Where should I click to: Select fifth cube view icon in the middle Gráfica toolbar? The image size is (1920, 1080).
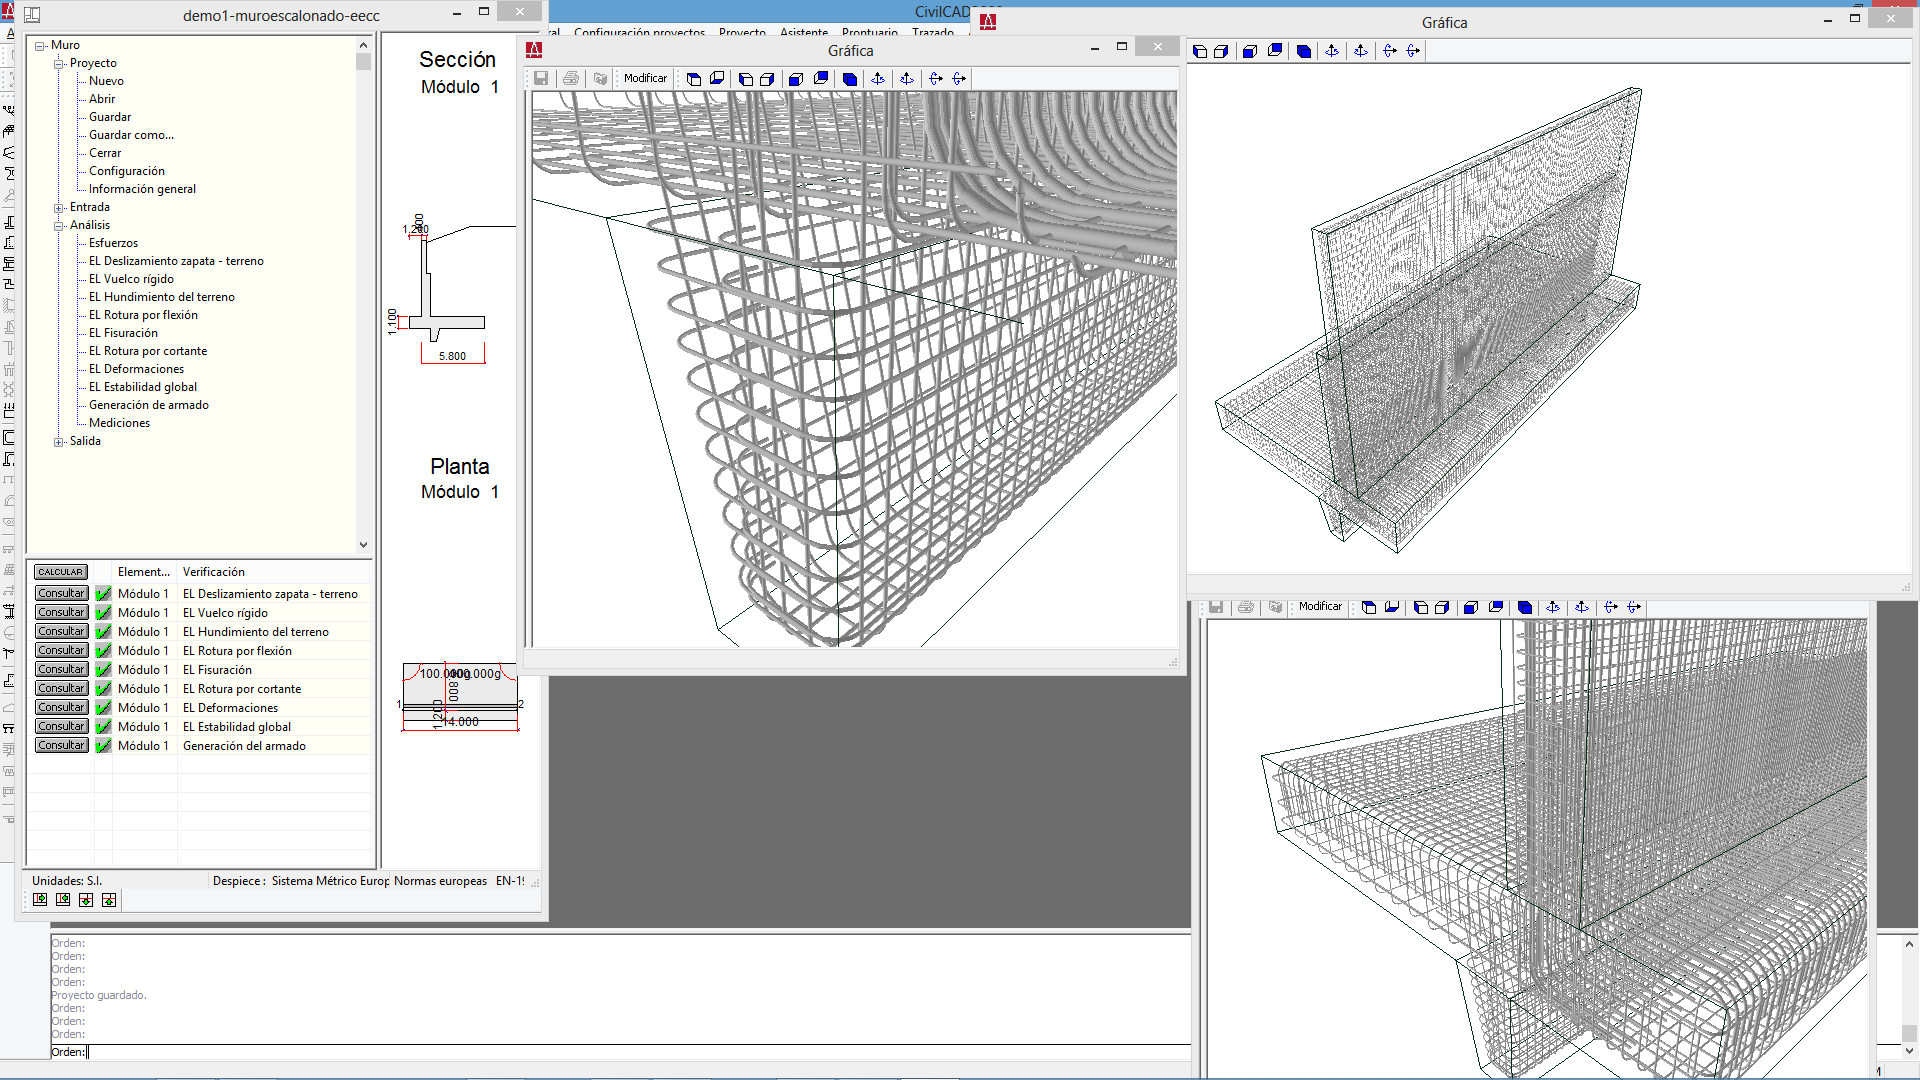click(797, 78)
